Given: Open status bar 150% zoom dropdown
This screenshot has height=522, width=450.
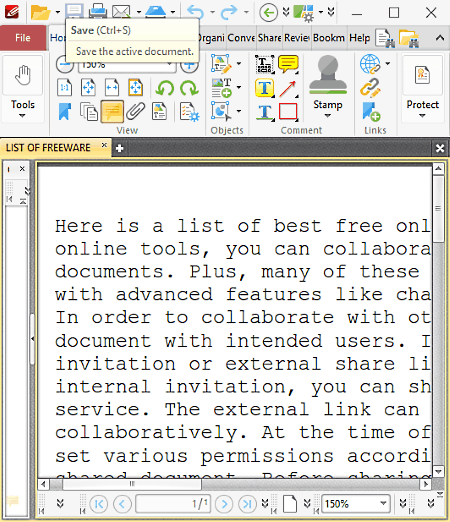Looking at the screenshot, I should 383,503.
